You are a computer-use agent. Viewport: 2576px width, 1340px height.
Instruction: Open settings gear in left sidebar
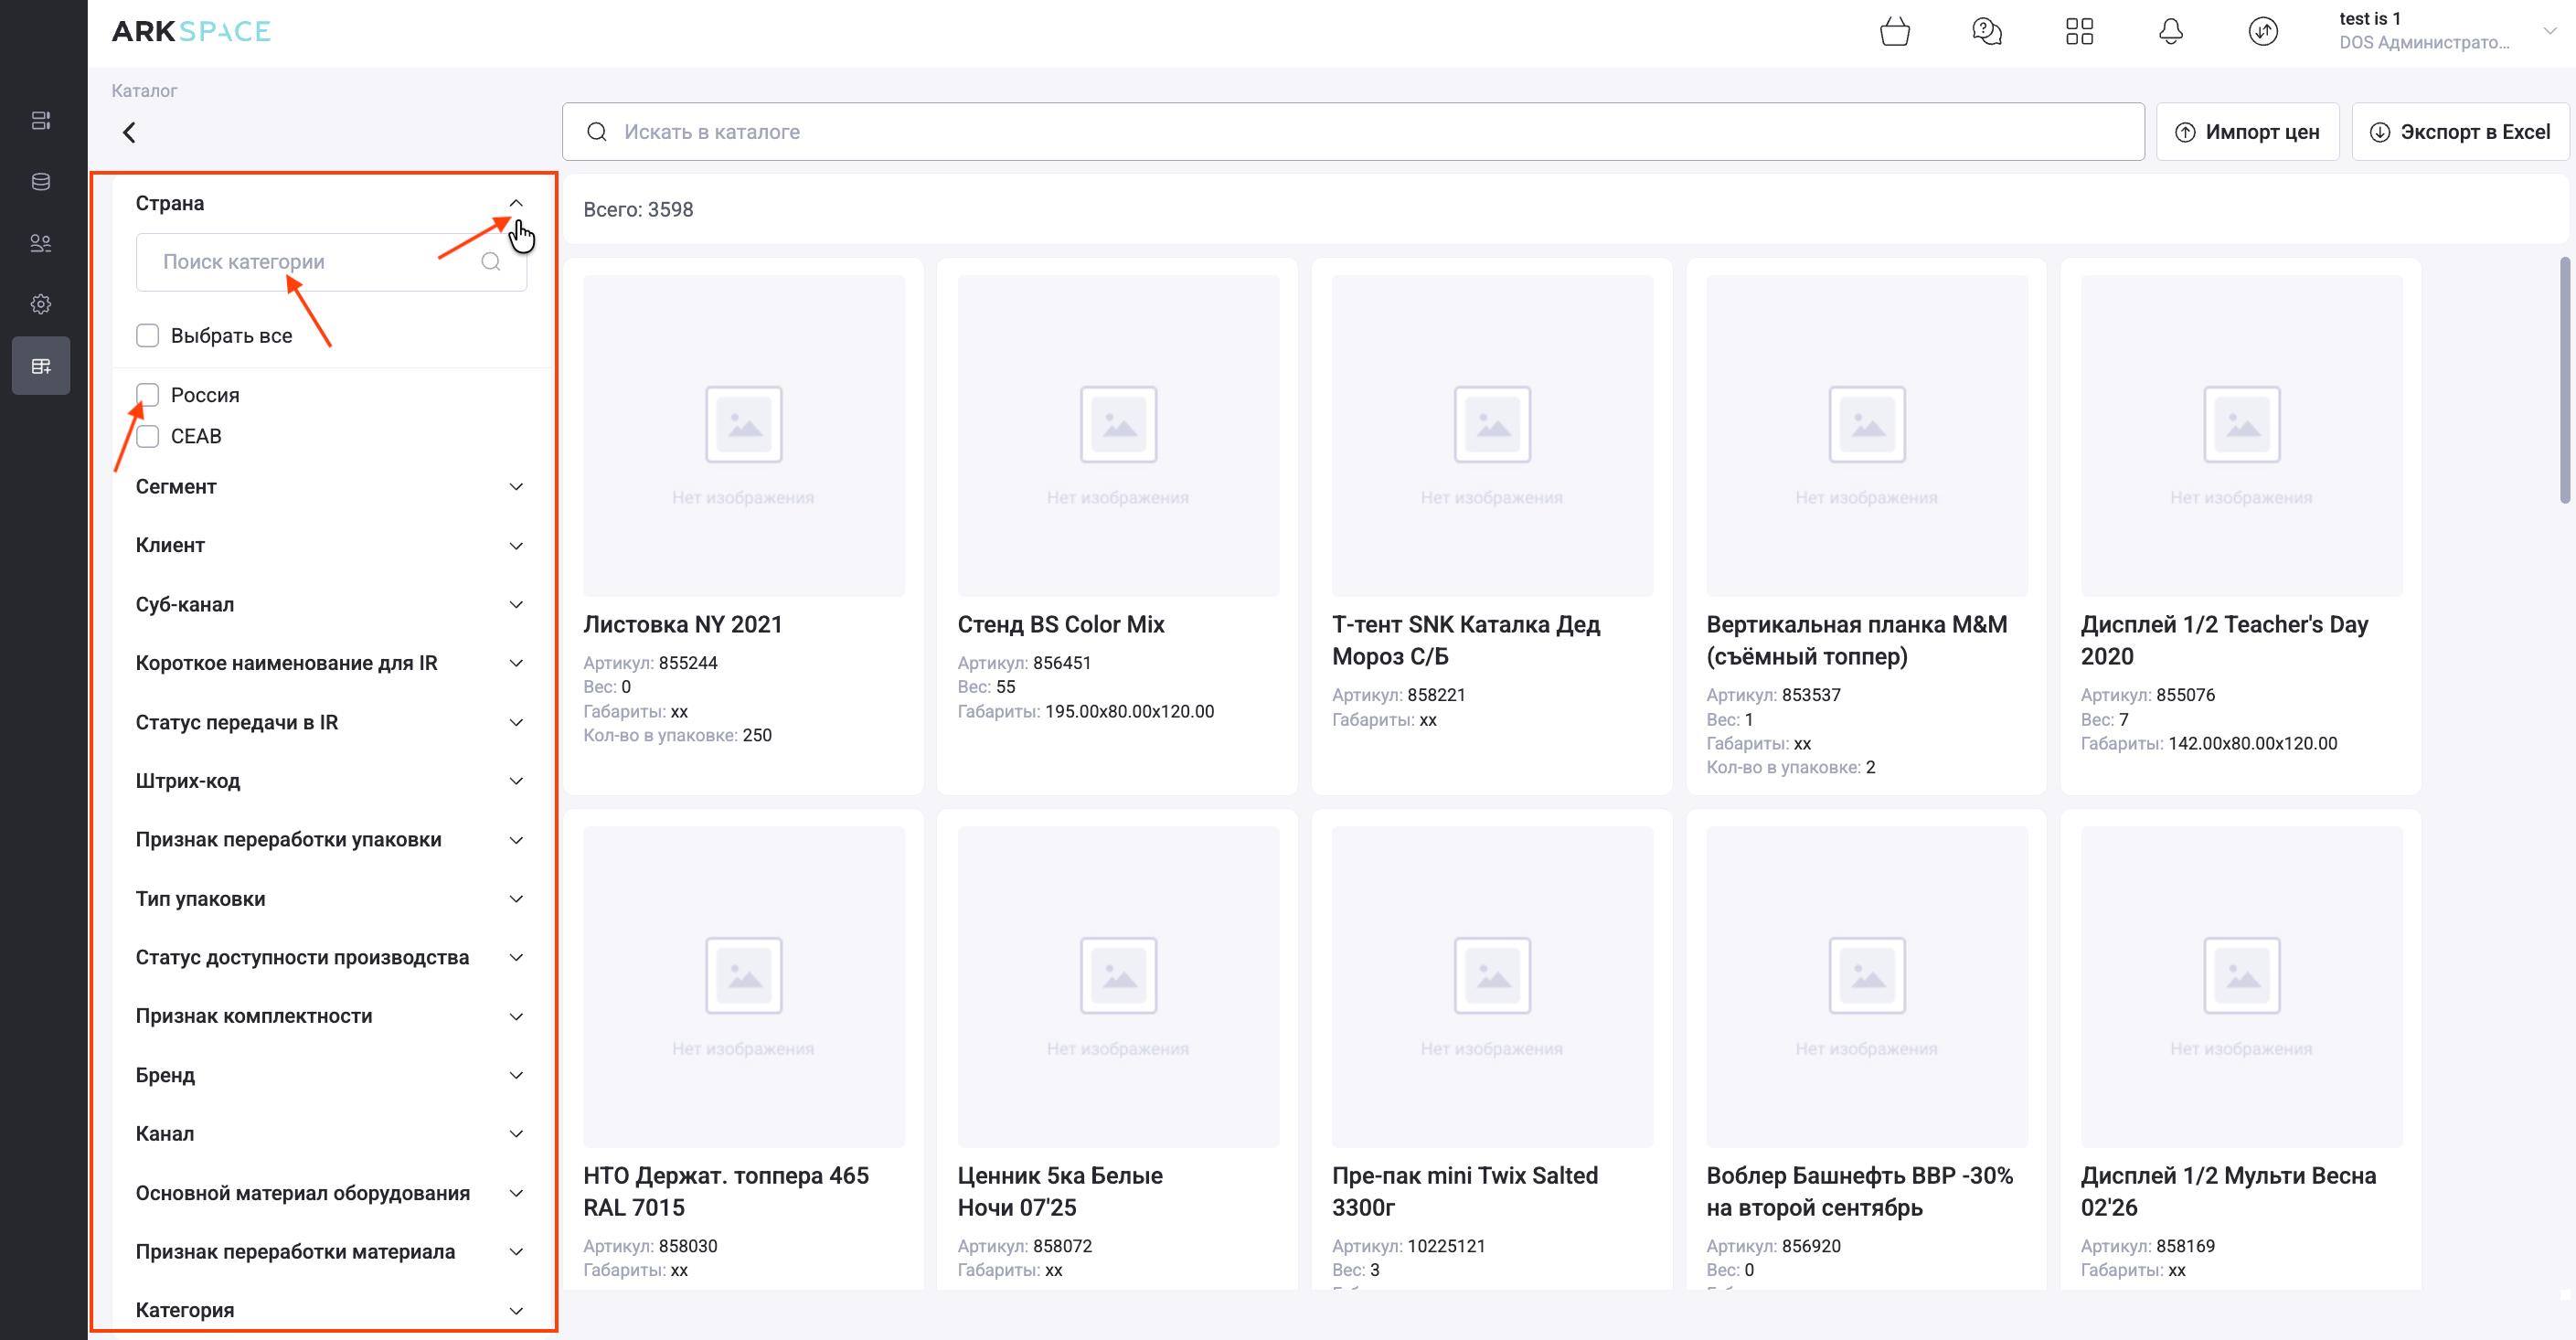click(41, 304)
